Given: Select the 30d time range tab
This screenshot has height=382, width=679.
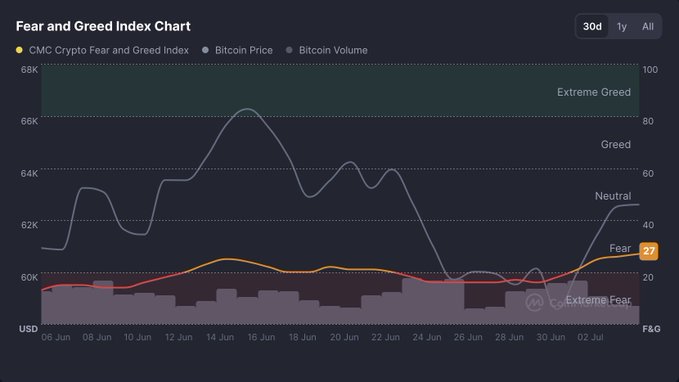Looking at the screenshot, I should pyautogui.click(x=592, y=26).
